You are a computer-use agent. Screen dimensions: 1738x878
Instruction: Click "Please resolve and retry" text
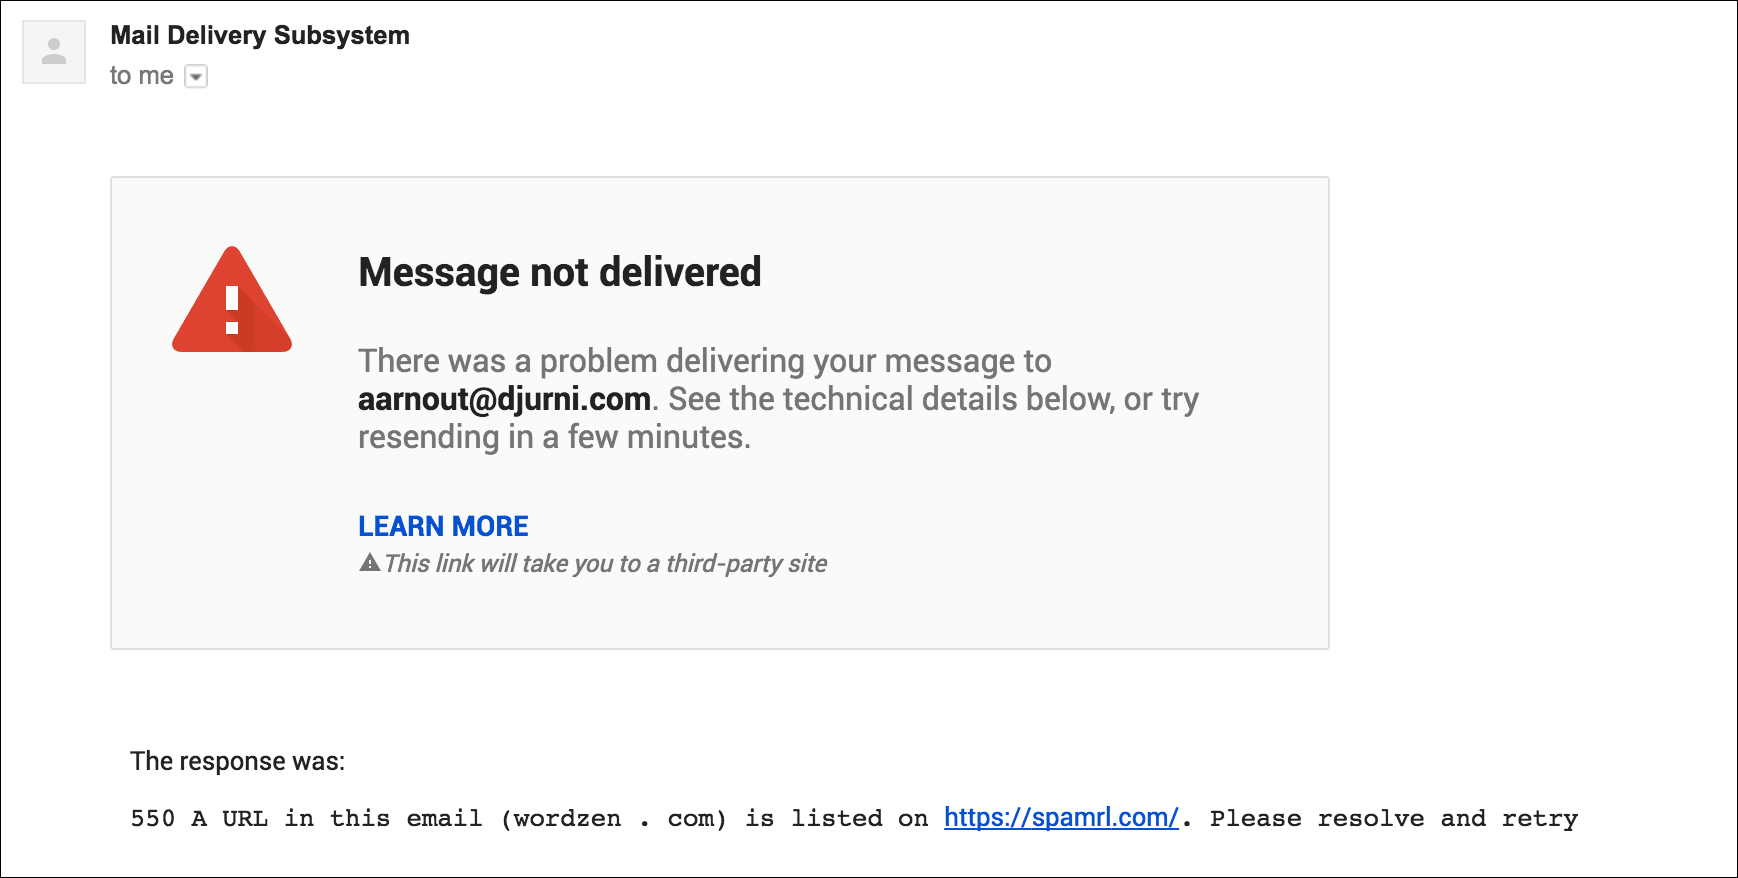(x=1393, y=819)
